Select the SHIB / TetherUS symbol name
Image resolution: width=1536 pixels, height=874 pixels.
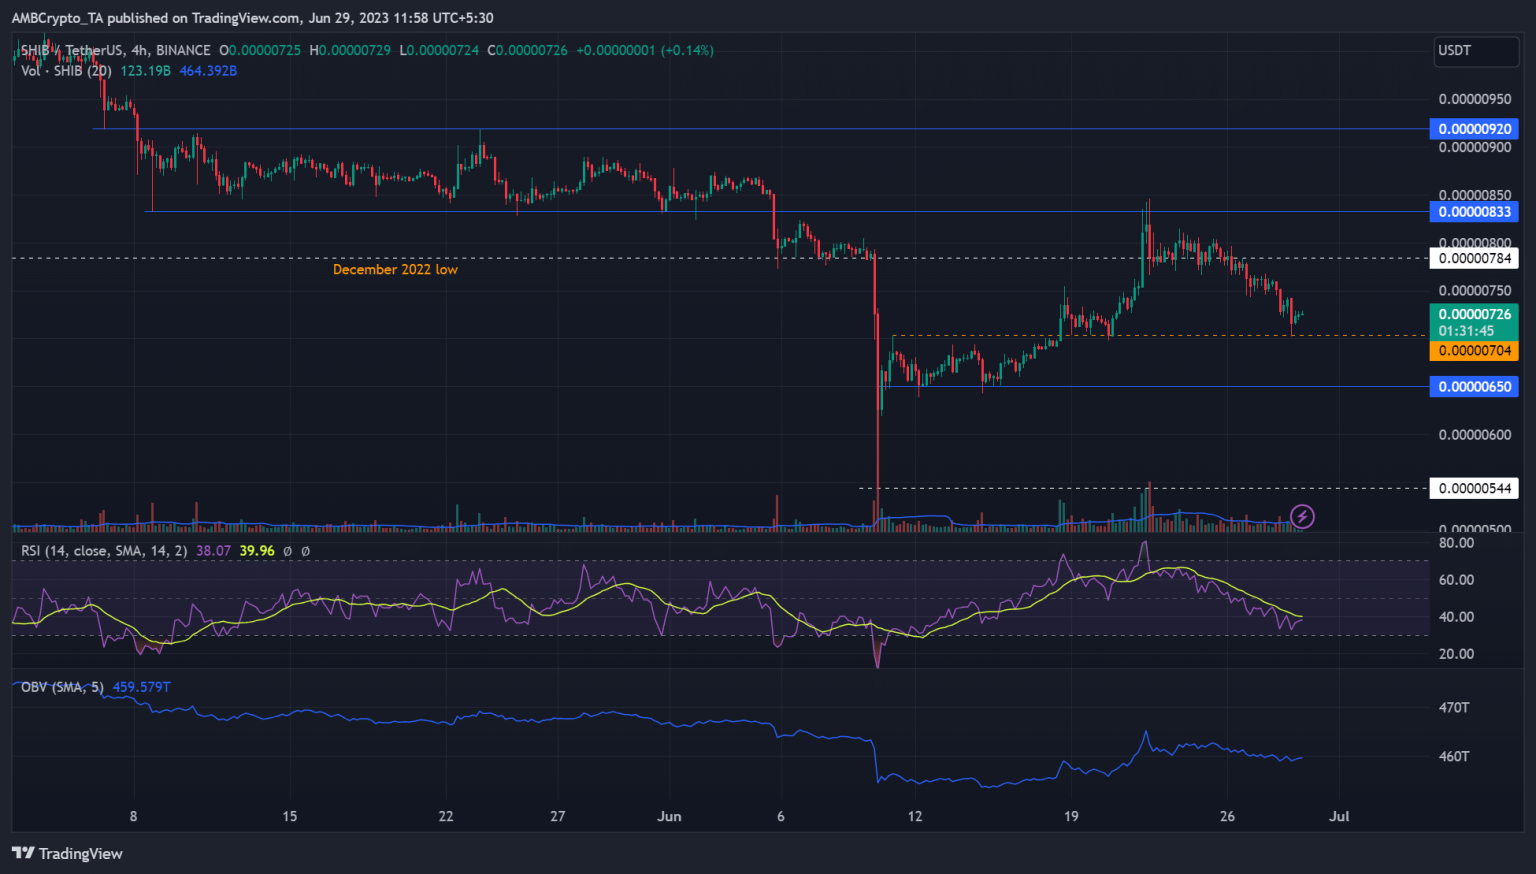[x=75, y=50]
